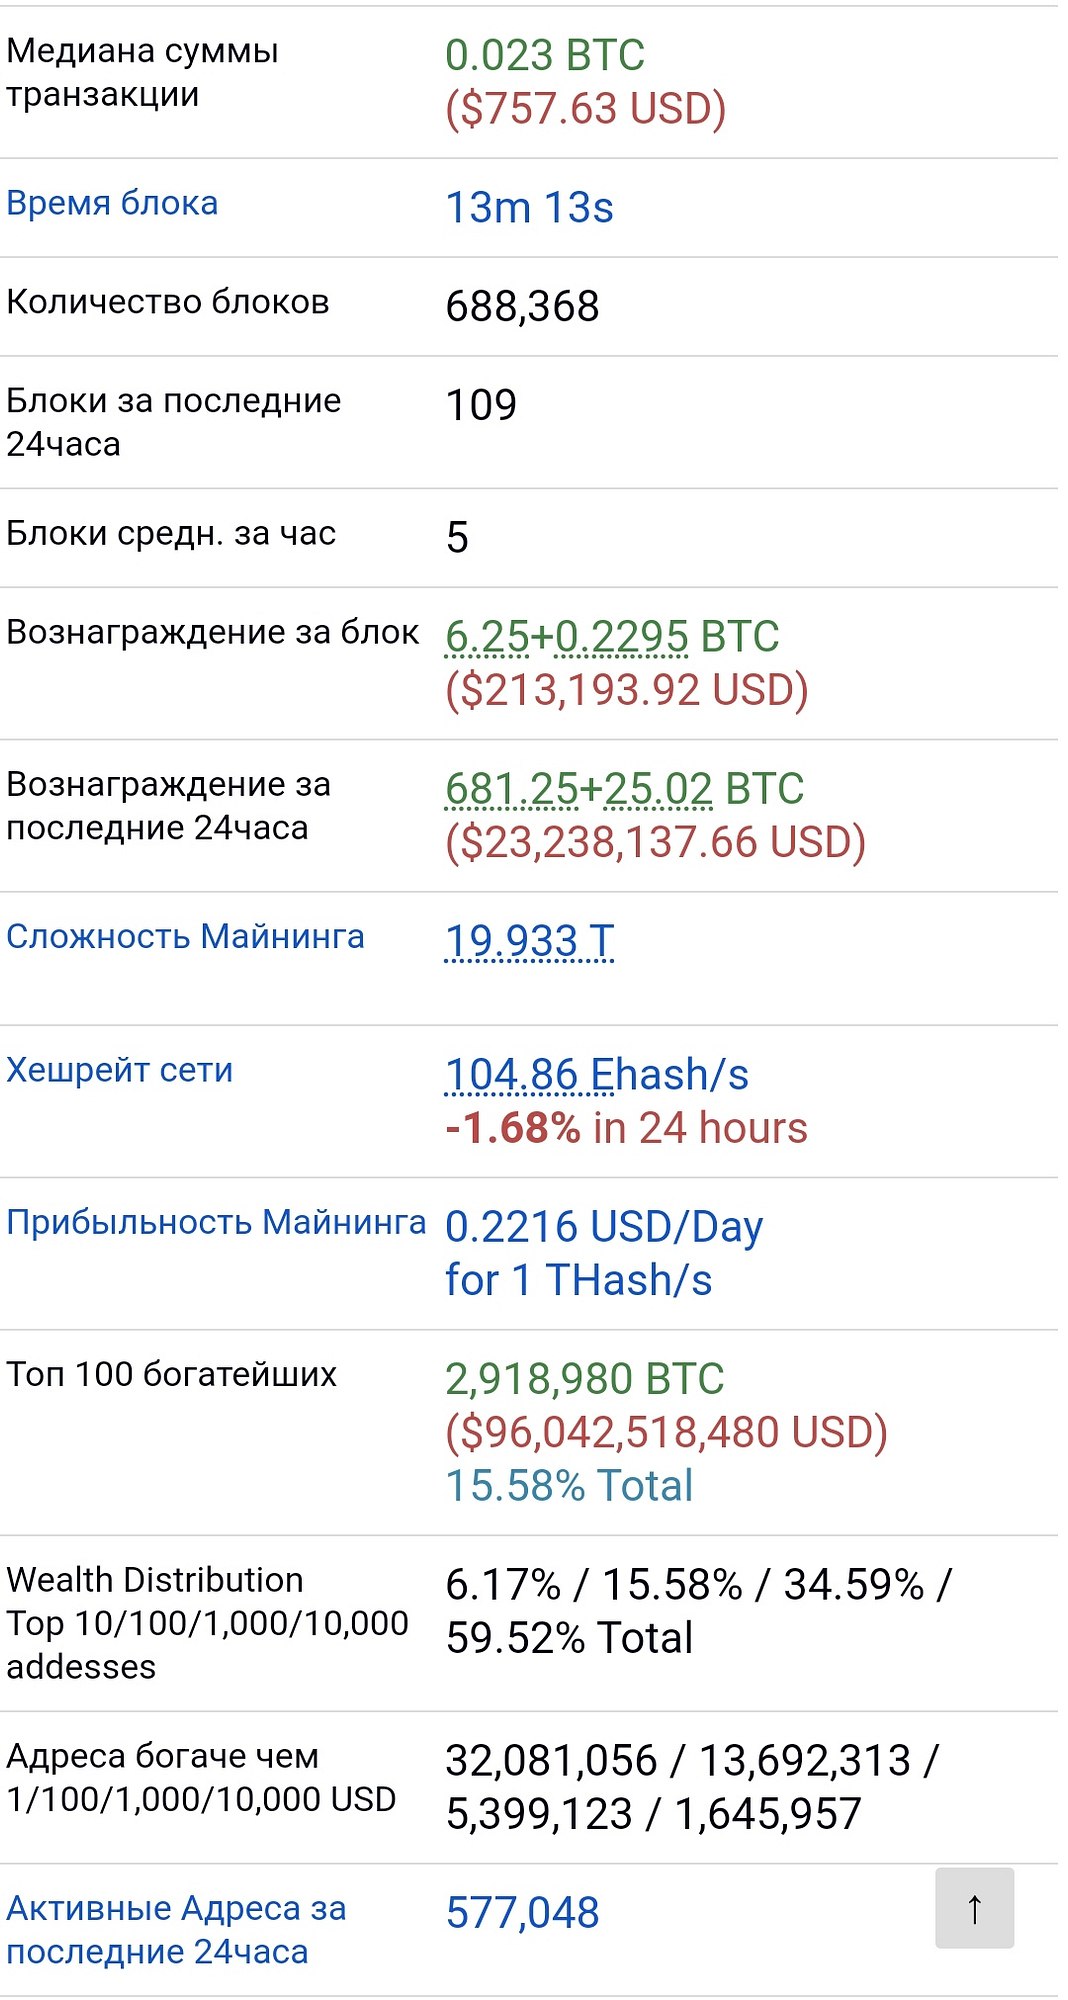Click the 688,368 block count value
The image size is (1068, 2000).
coord(522,307)
